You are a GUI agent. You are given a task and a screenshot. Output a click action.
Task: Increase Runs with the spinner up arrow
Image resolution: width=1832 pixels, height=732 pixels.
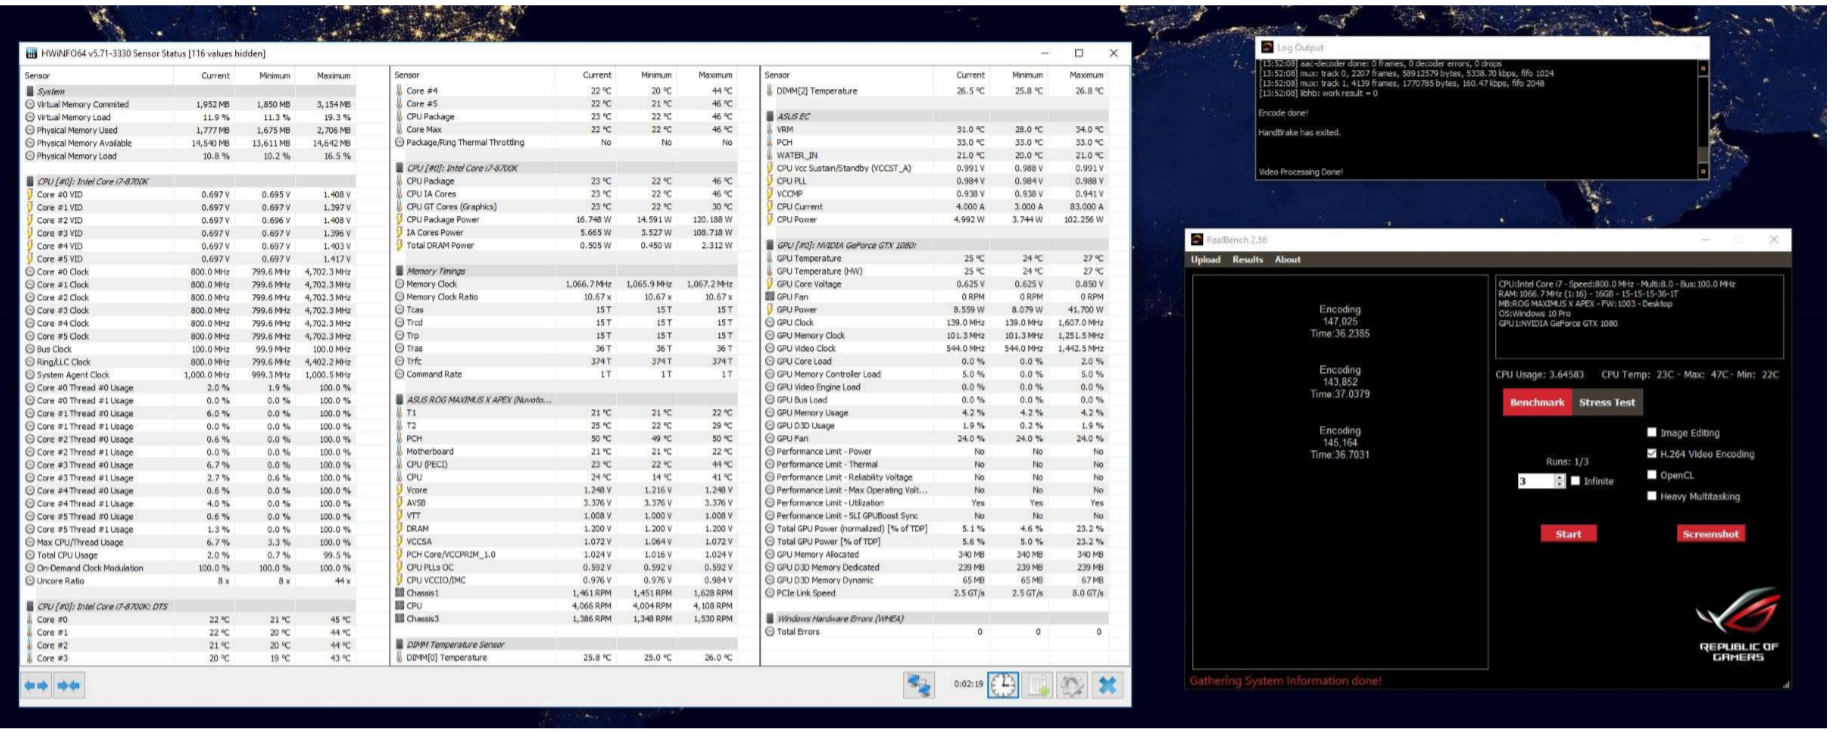click(x=1559, y=477)
